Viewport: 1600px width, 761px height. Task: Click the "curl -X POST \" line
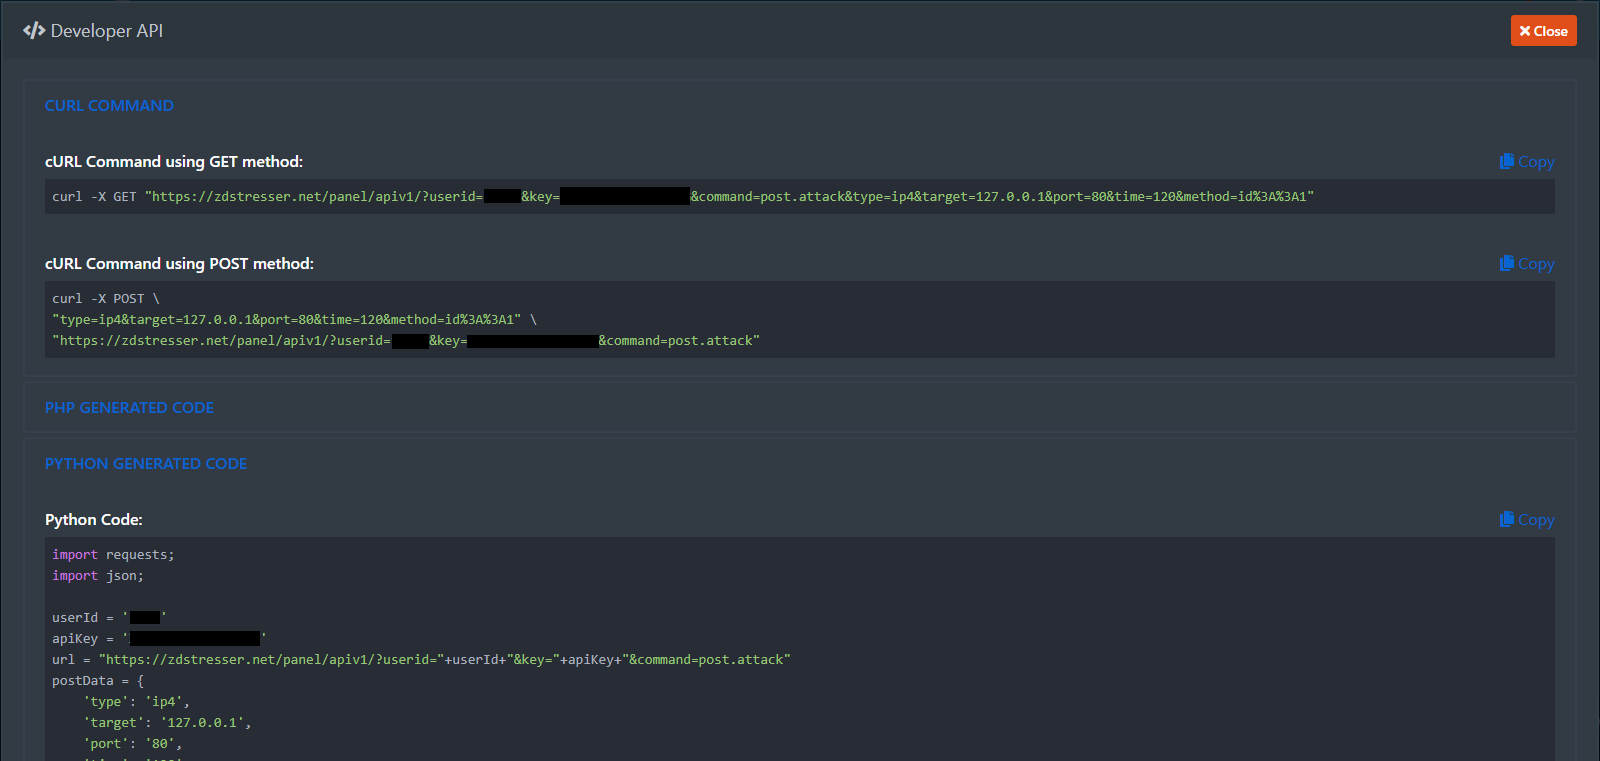pos(106,299)
